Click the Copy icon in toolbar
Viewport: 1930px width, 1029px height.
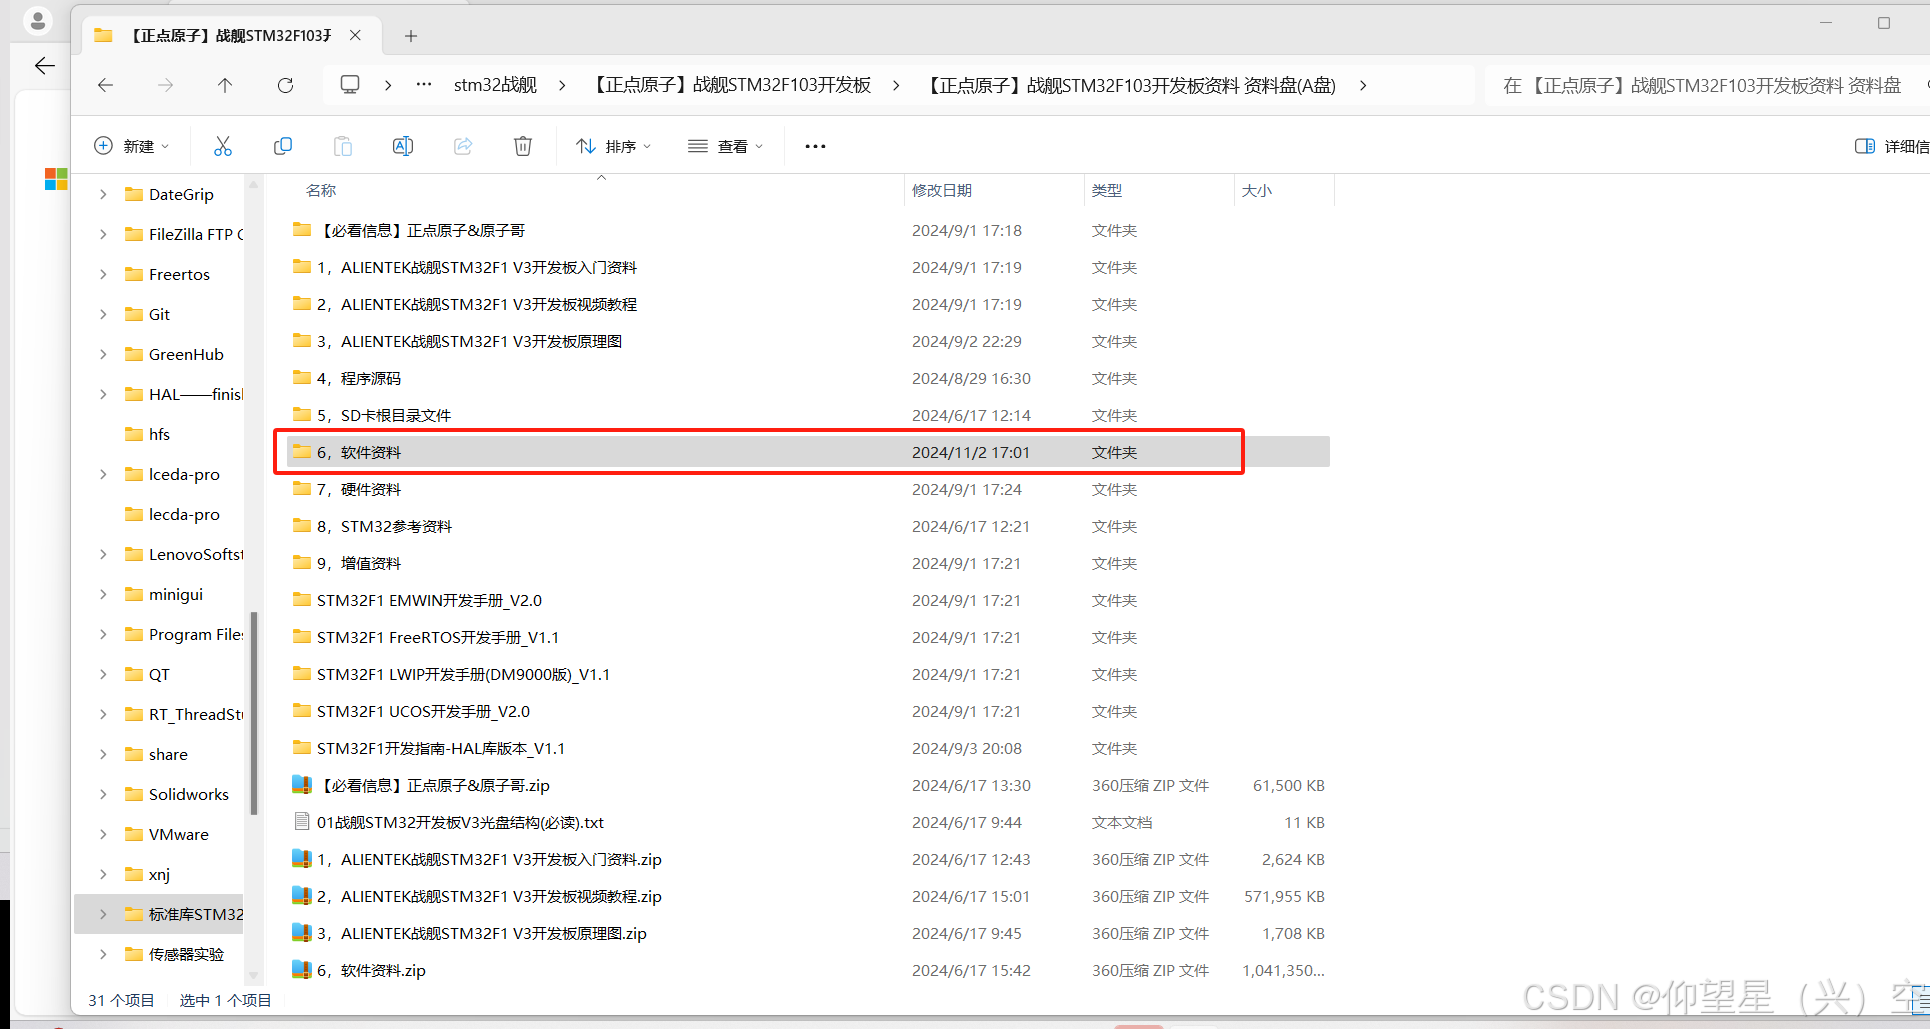click(283, 146)
